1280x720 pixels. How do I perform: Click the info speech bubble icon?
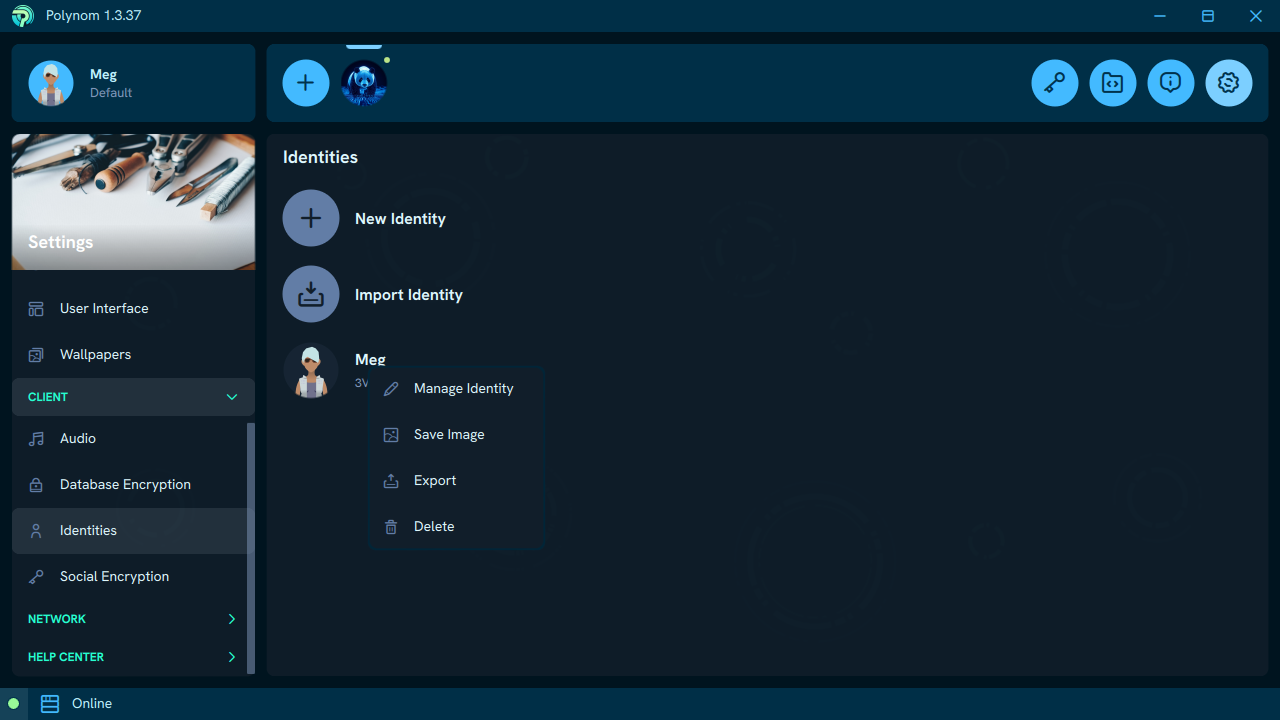point(1170,83)
